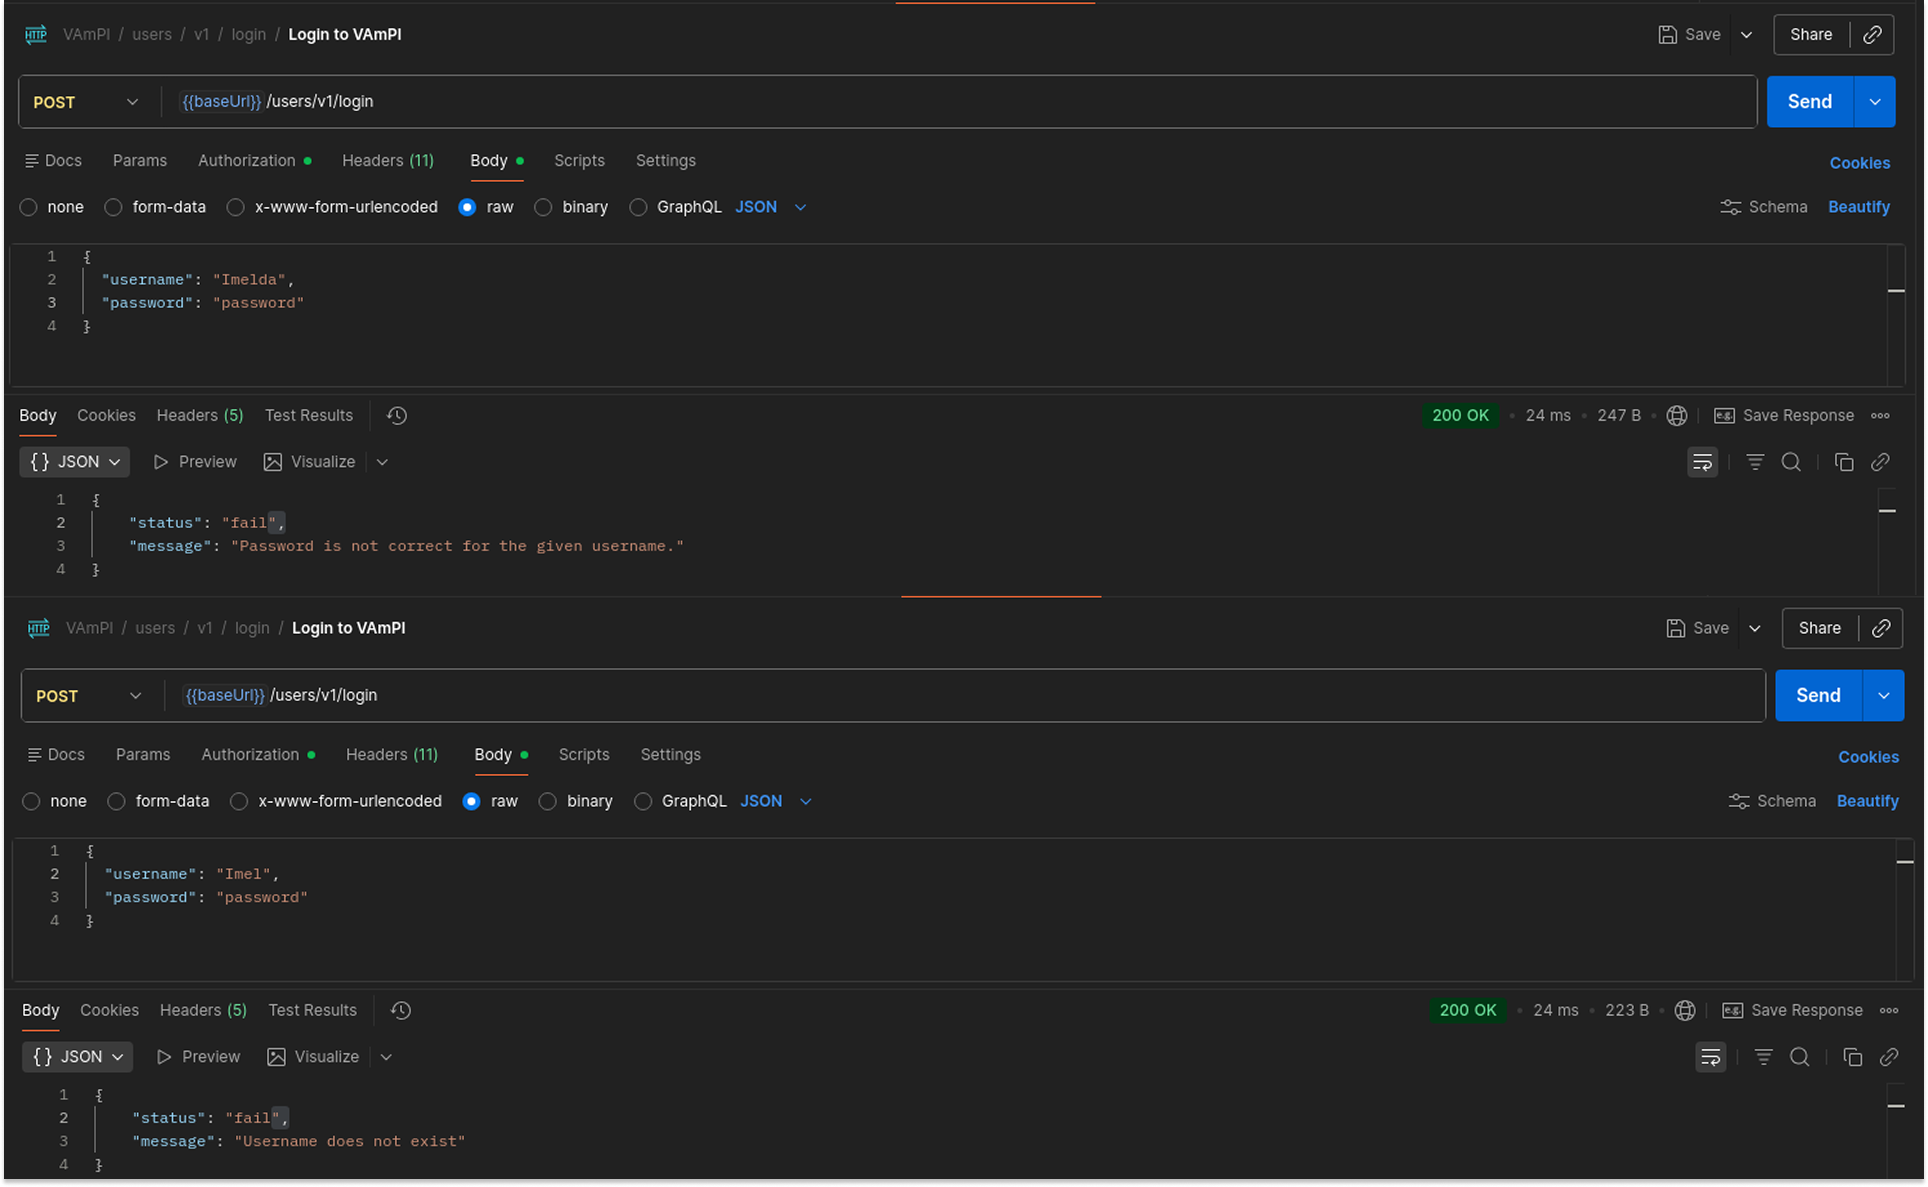Select the GraphQL radio in lower request
This screenshot has height=1187, width=1928.
(x=643, y=802)
